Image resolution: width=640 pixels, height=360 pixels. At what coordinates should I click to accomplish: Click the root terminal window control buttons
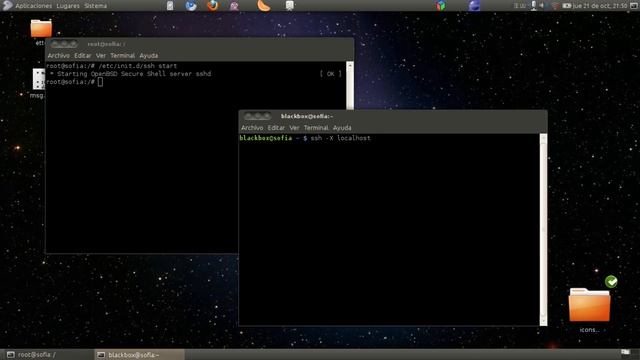click(x=64, y=44)
